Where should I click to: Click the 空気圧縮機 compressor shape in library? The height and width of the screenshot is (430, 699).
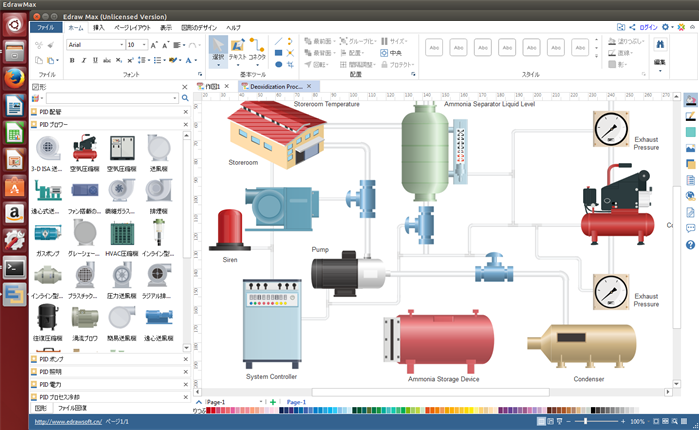coord(84,151)
